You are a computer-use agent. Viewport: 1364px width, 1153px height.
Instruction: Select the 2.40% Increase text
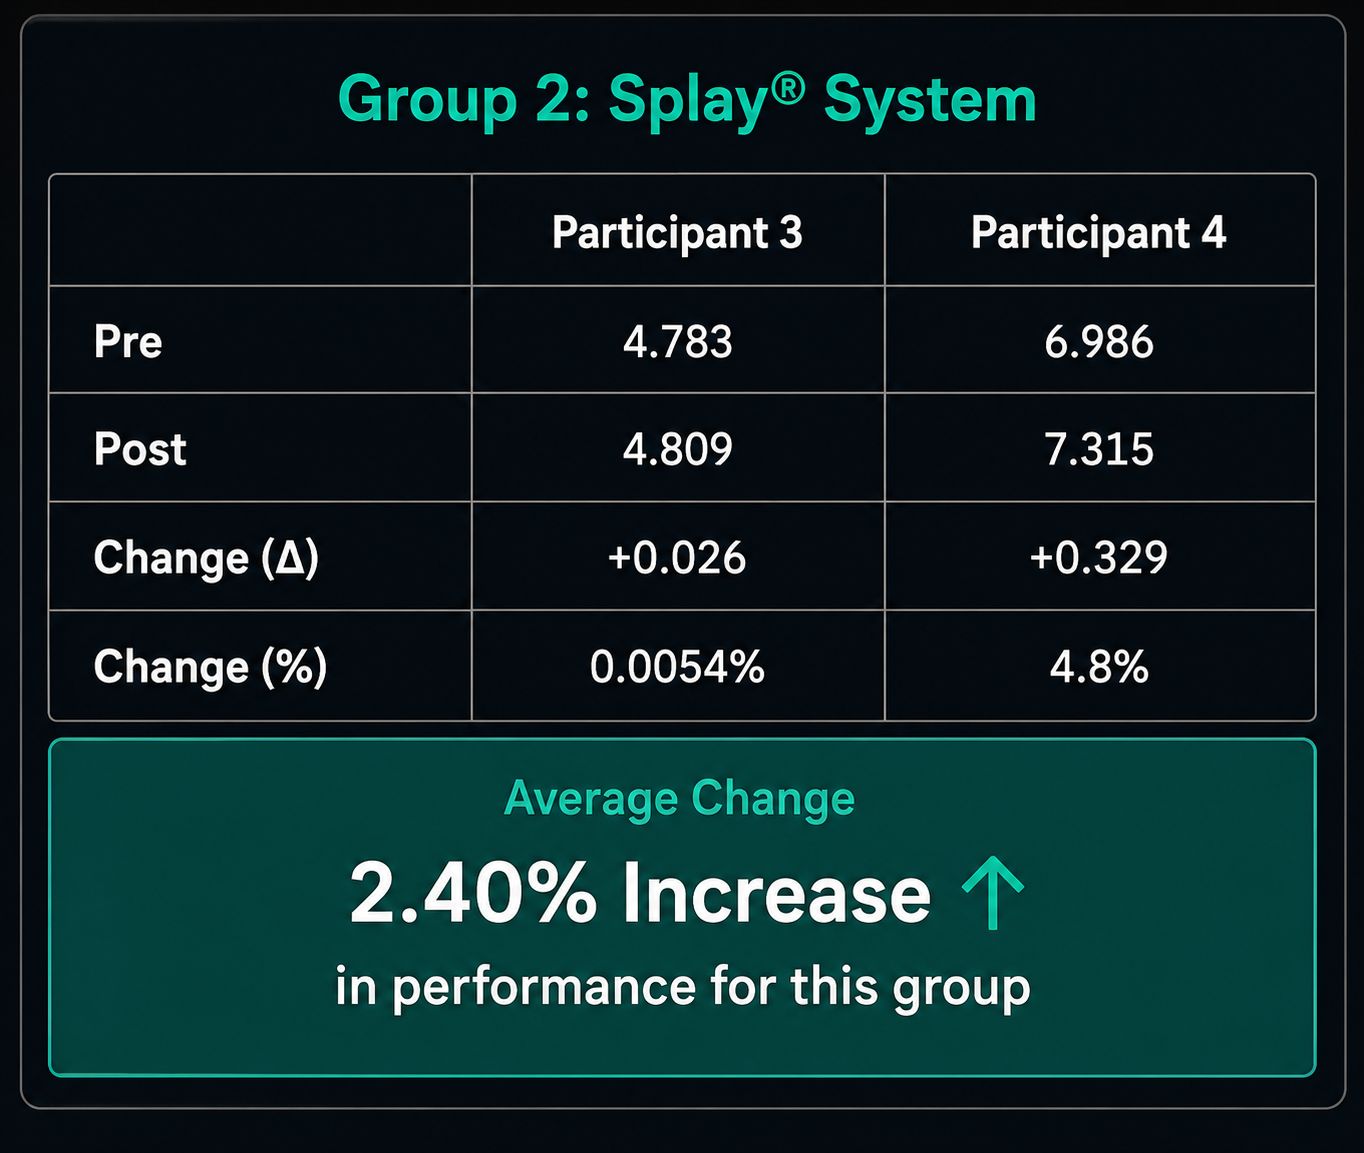pyautogui.click(x=640, y=893)
